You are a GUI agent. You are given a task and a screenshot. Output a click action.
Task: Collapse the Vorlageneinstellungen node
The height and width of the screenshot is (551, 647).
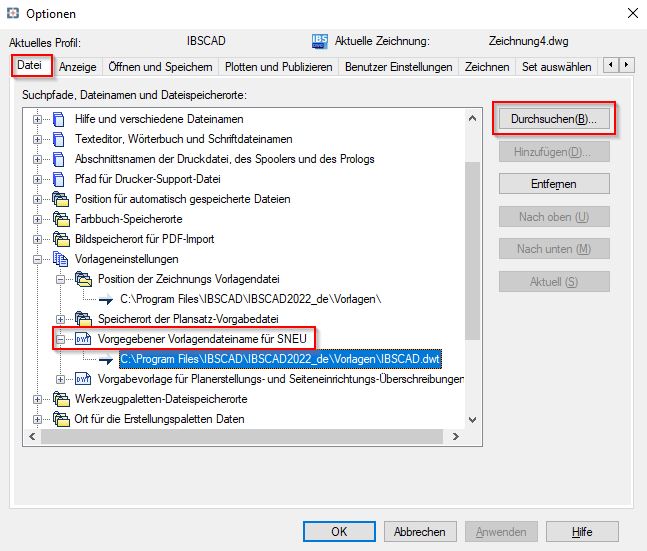37,259
